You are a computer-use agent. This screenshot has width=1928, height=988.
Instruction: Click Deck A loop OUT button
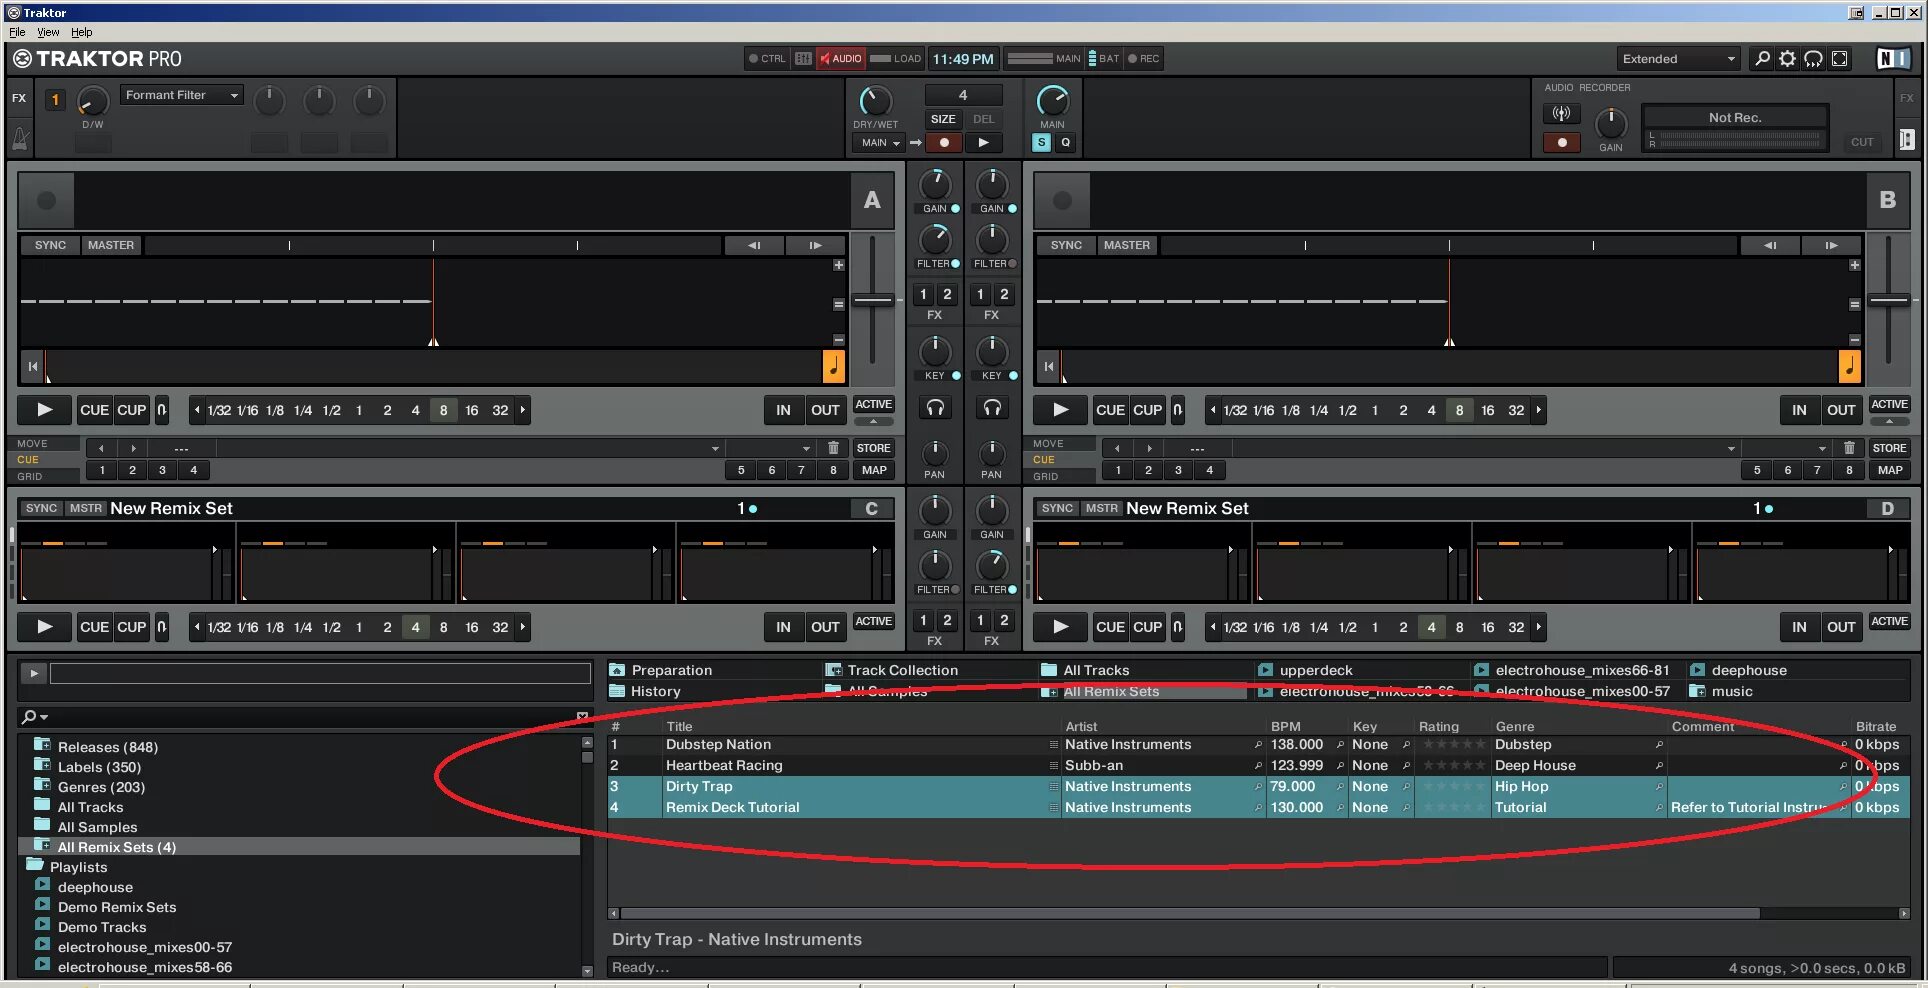[x=825, y=410]
